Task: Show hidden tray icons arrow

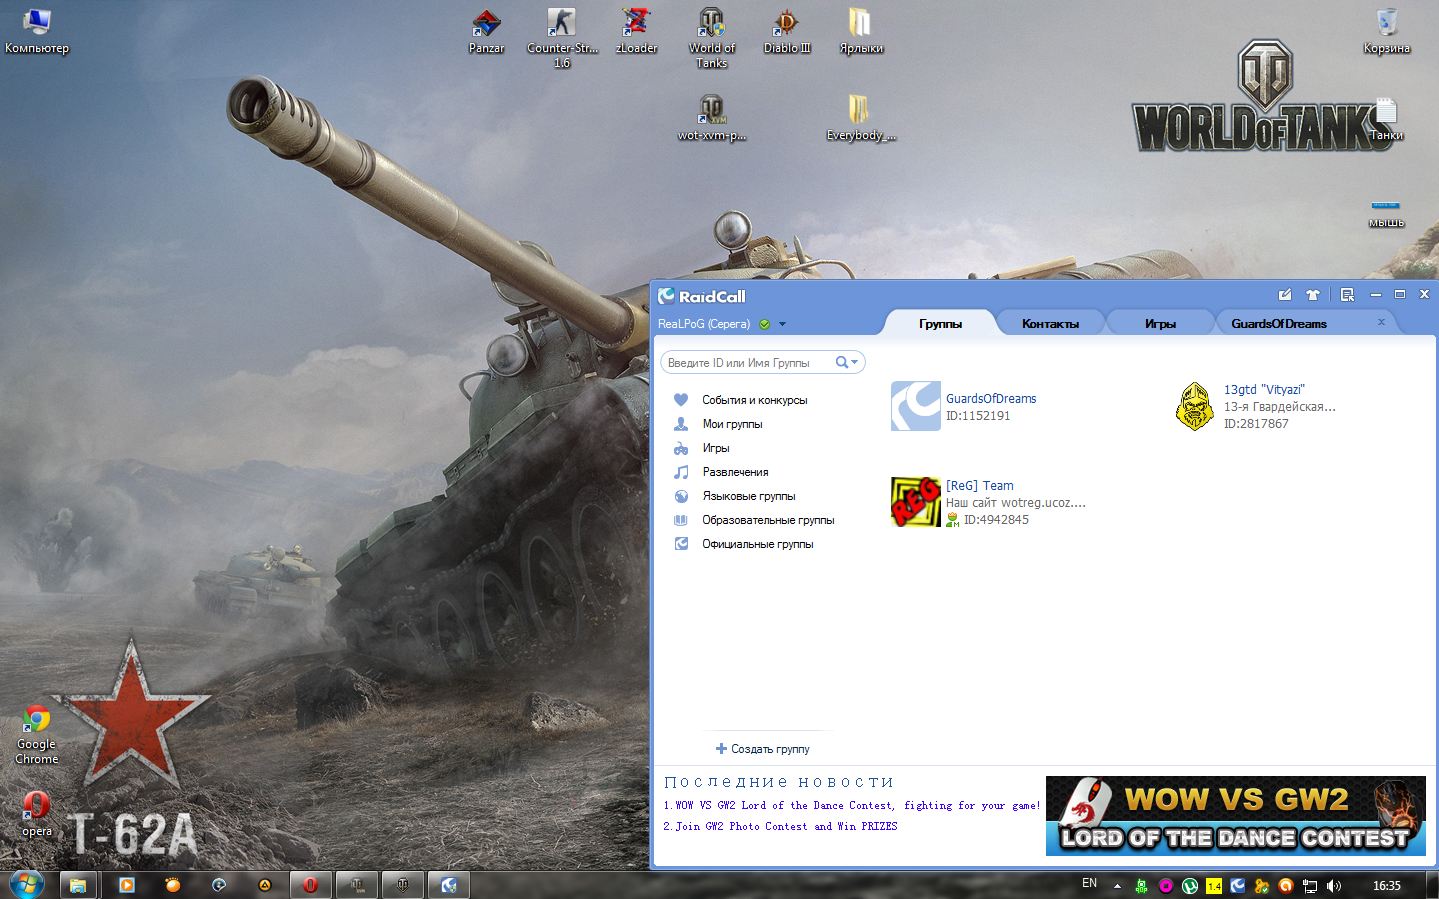Action: [1117, 885]
